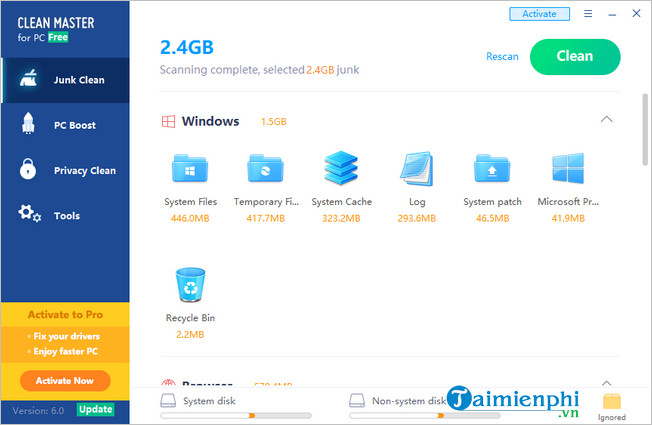
Task: Click the PC Boost rocket icon
Action: point(28,124)
